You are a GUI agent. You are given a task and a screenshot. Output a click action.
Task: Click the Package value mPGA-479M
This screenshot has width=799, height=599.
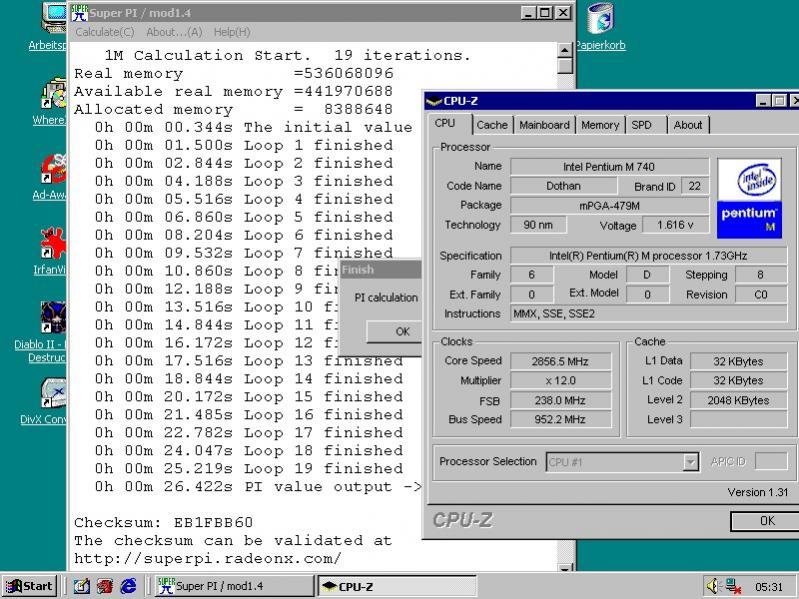click(609, 206)
